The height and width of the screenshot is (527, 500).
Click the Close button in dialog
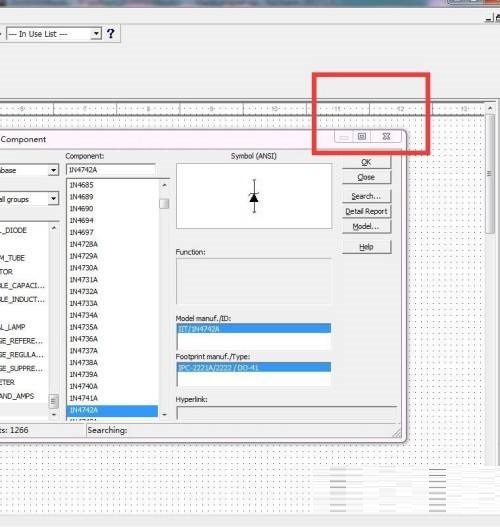[366, 177]
